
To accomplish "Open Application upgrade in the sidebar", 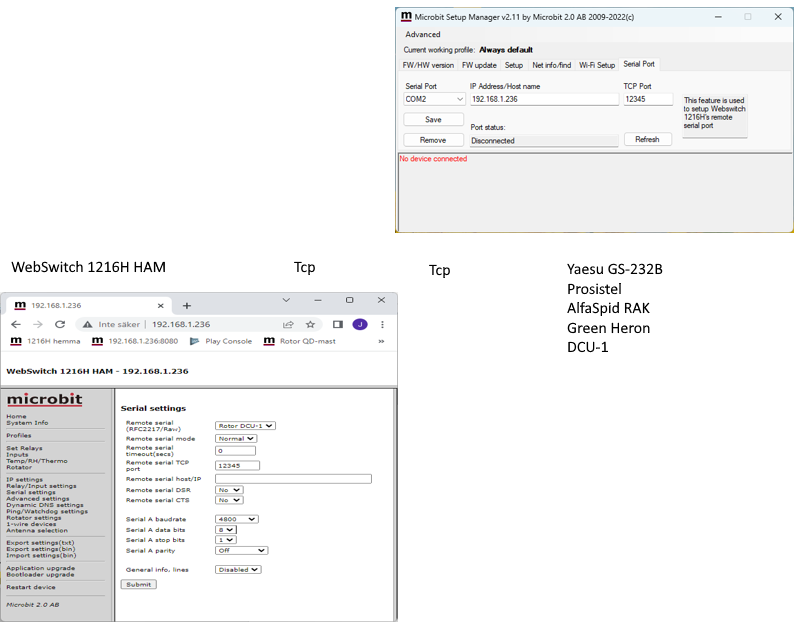I will (41, 568).
